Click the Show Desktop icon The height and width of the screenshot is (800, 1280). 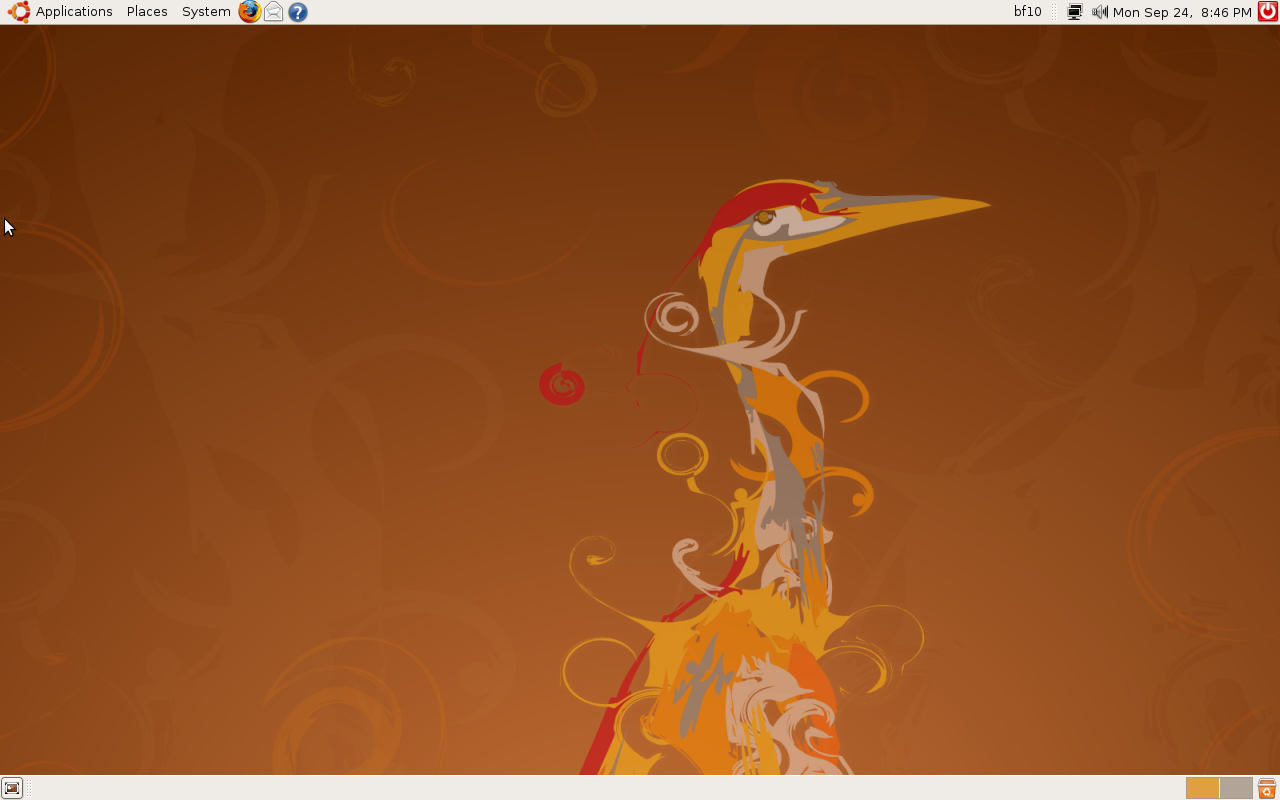coord(12,788)
